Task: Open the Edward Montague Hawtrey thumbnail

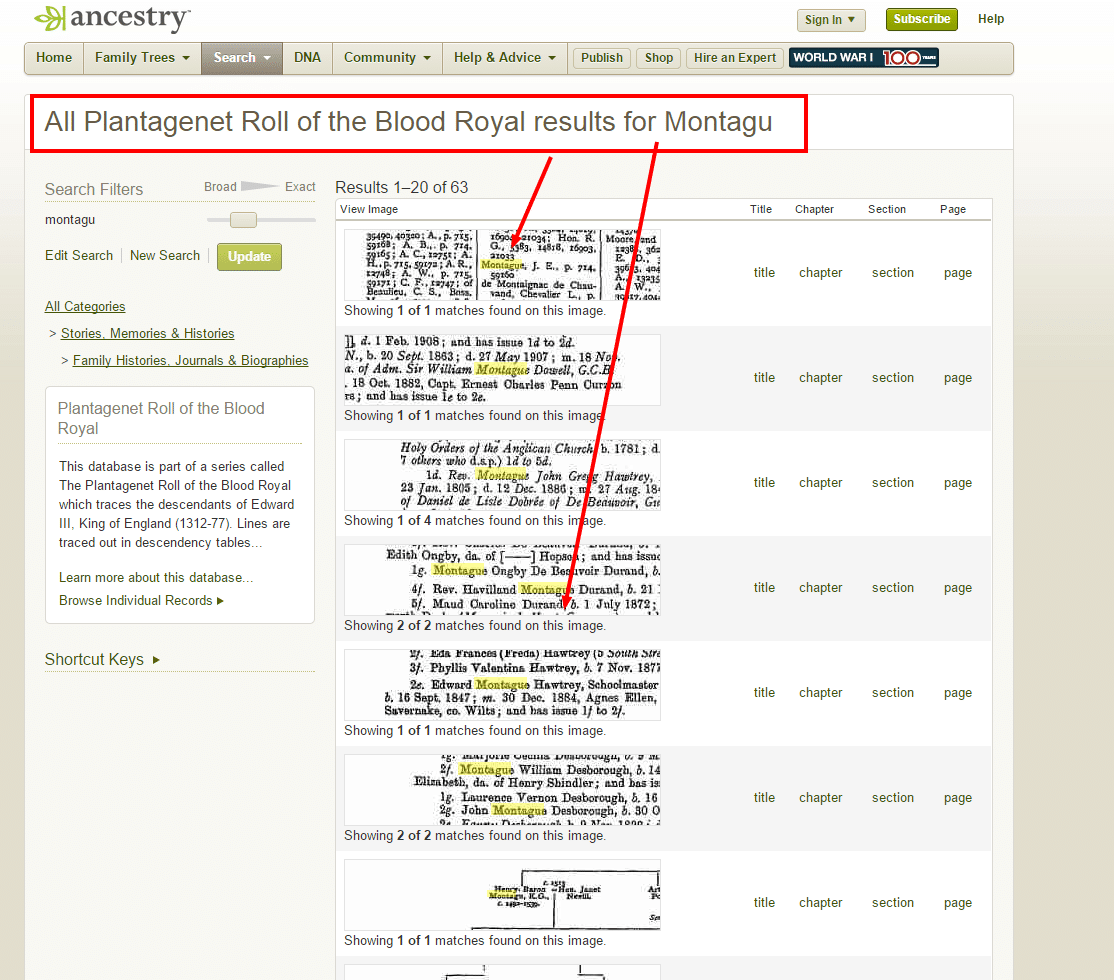Action: pos(502,685)
